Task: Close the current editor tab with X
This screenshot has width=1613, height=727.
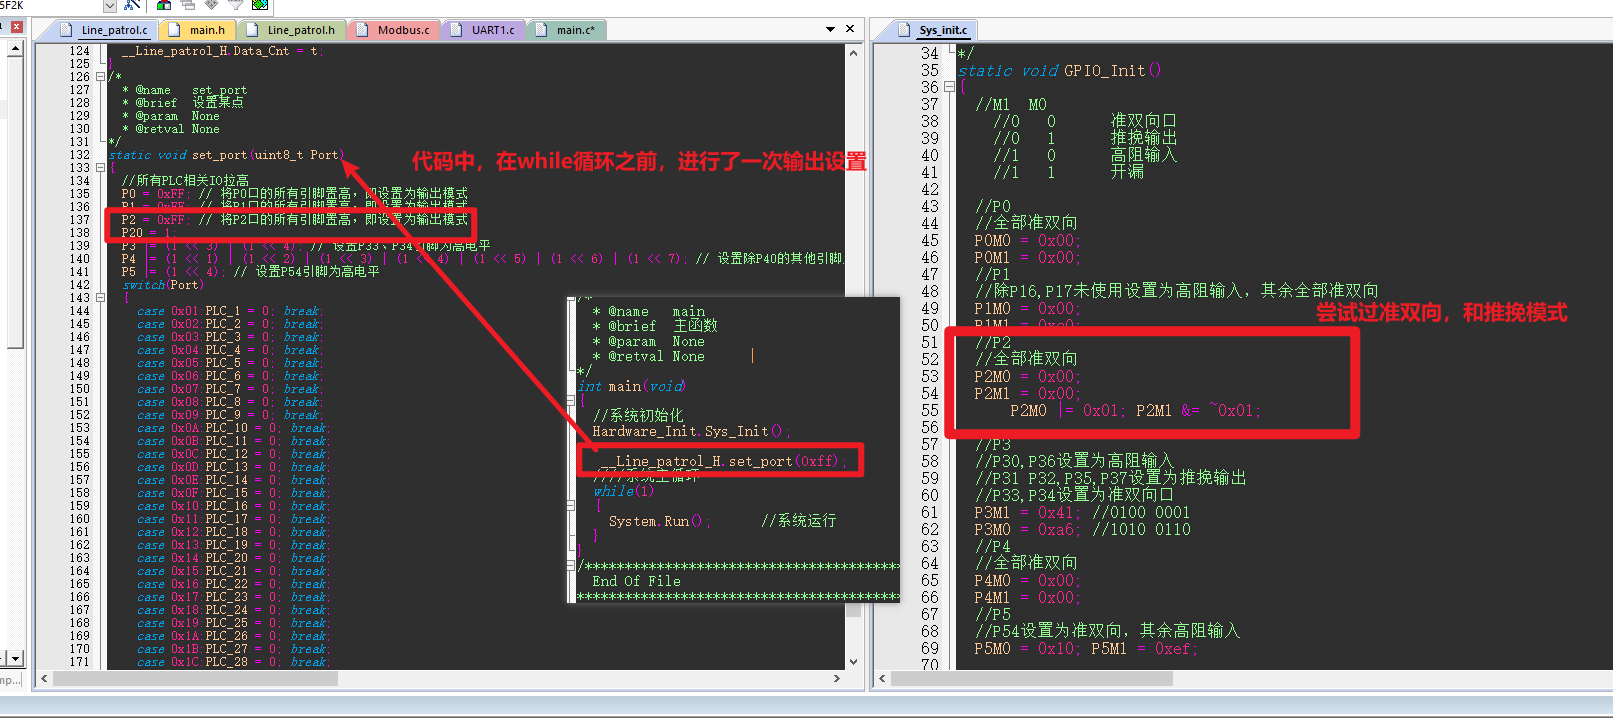Action: [850, 29]
